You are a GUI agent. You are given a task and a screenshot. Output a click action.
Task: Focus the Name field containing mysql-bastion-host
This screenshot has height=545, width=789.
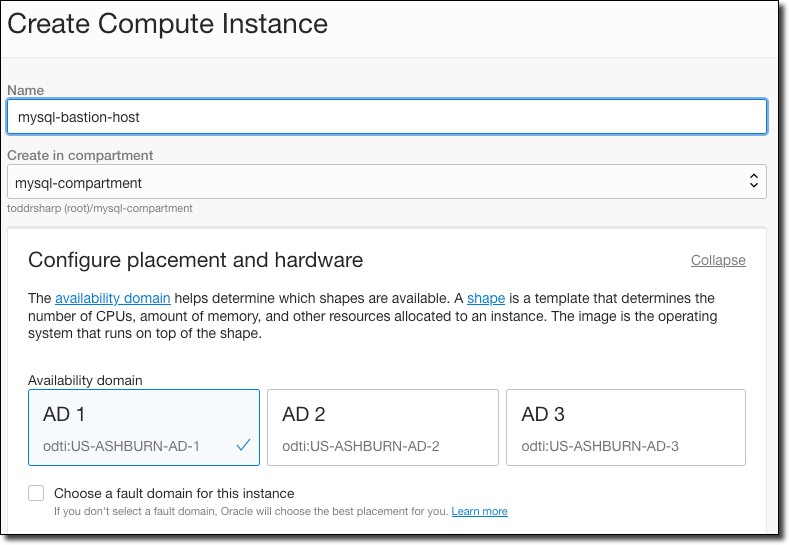386,116
